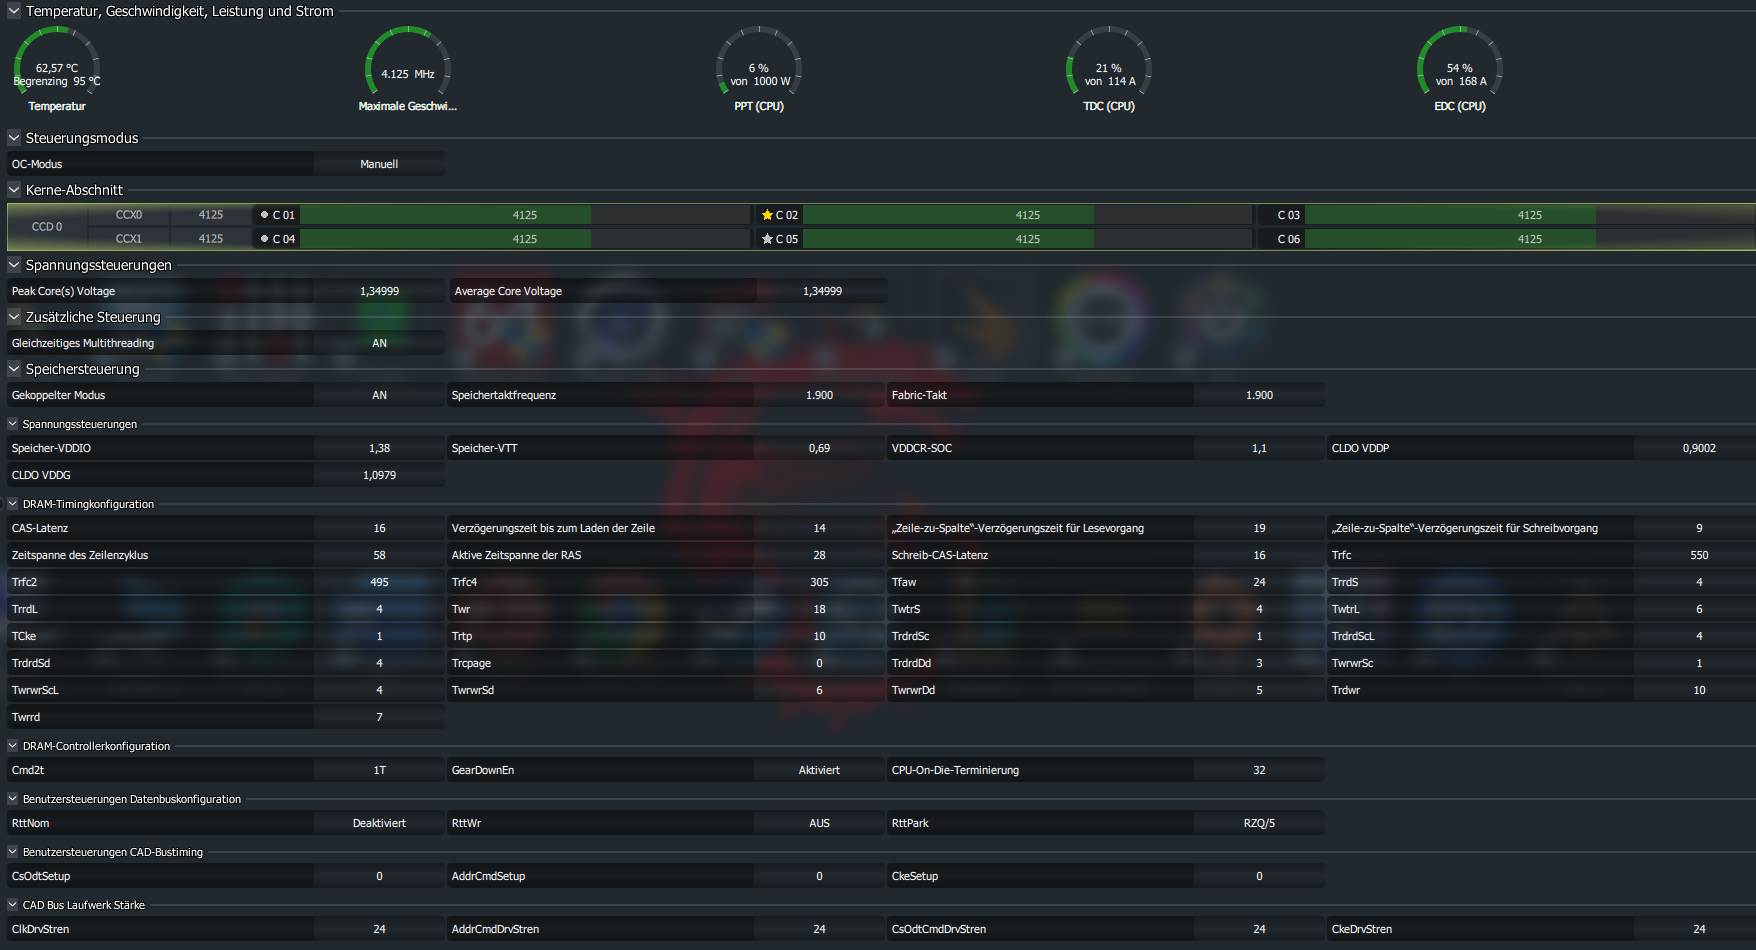Click the GearDownEn Aktiviert value
The image size is (1756, 950).
click(819, 770)
